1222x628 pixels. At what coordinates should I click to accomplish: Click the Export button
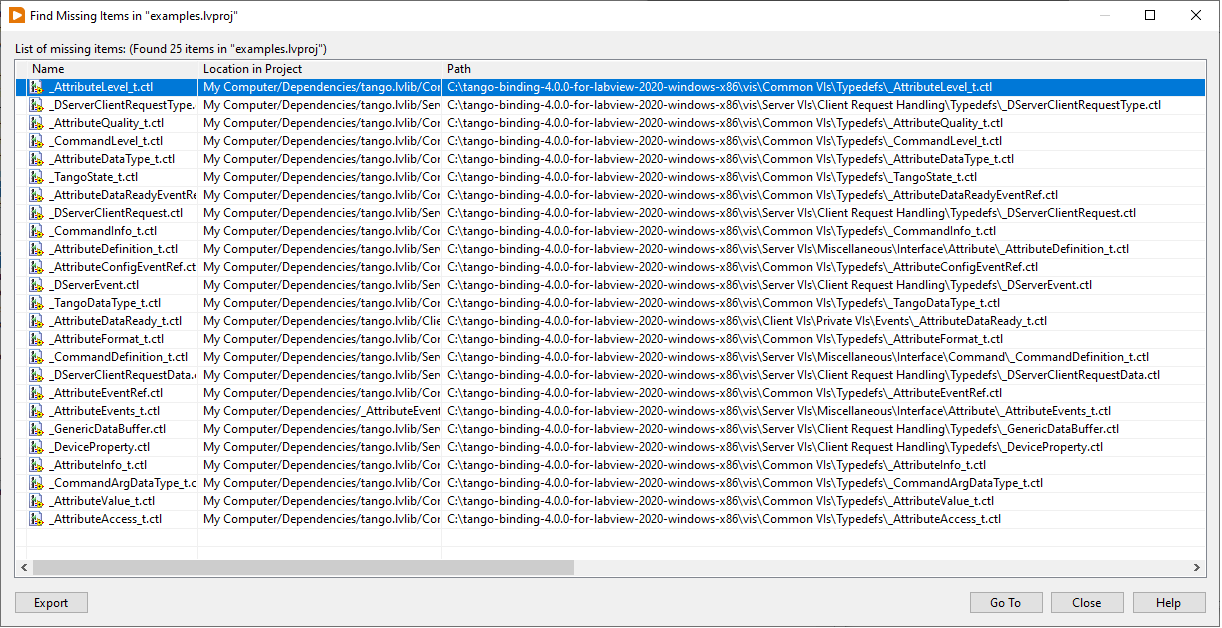51,603
